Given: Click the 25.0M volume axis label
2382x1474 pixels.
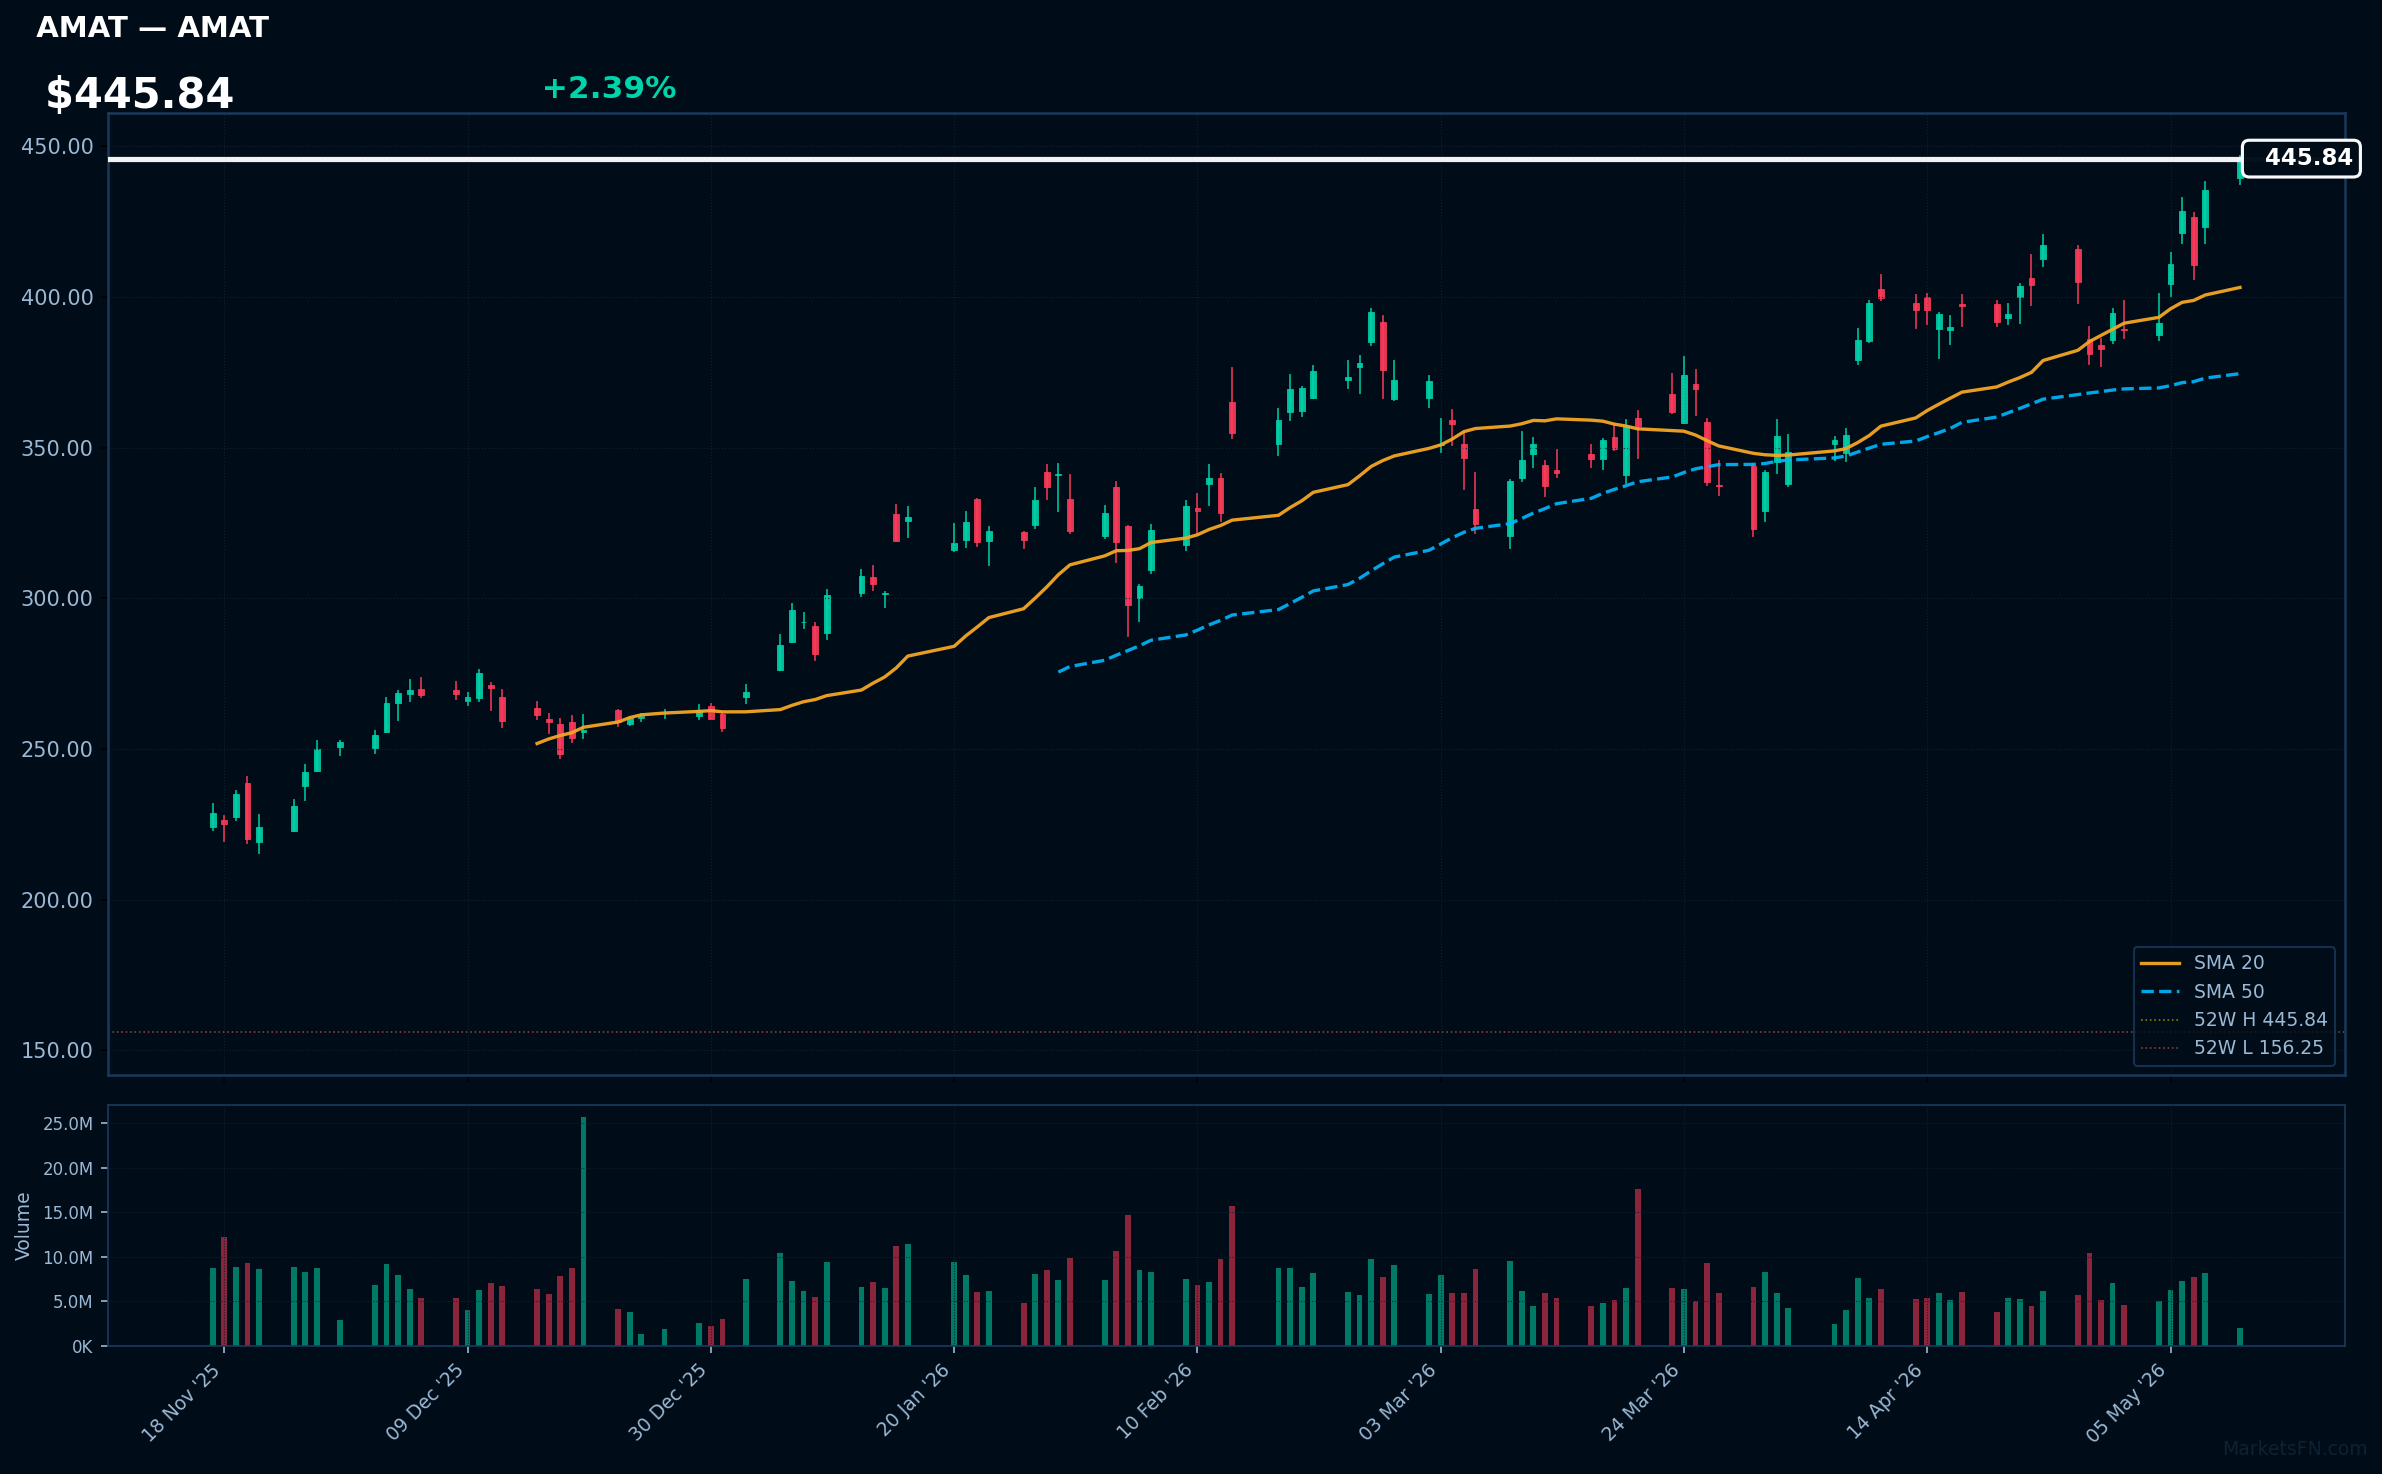Looking at the screenshot, I should pyautogui.click(x=68, y=1124).
